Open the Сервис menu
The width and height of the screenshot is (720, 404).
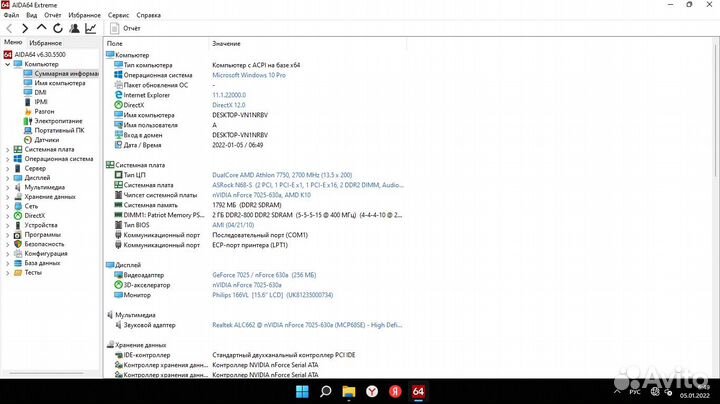(x=118, y=15)
